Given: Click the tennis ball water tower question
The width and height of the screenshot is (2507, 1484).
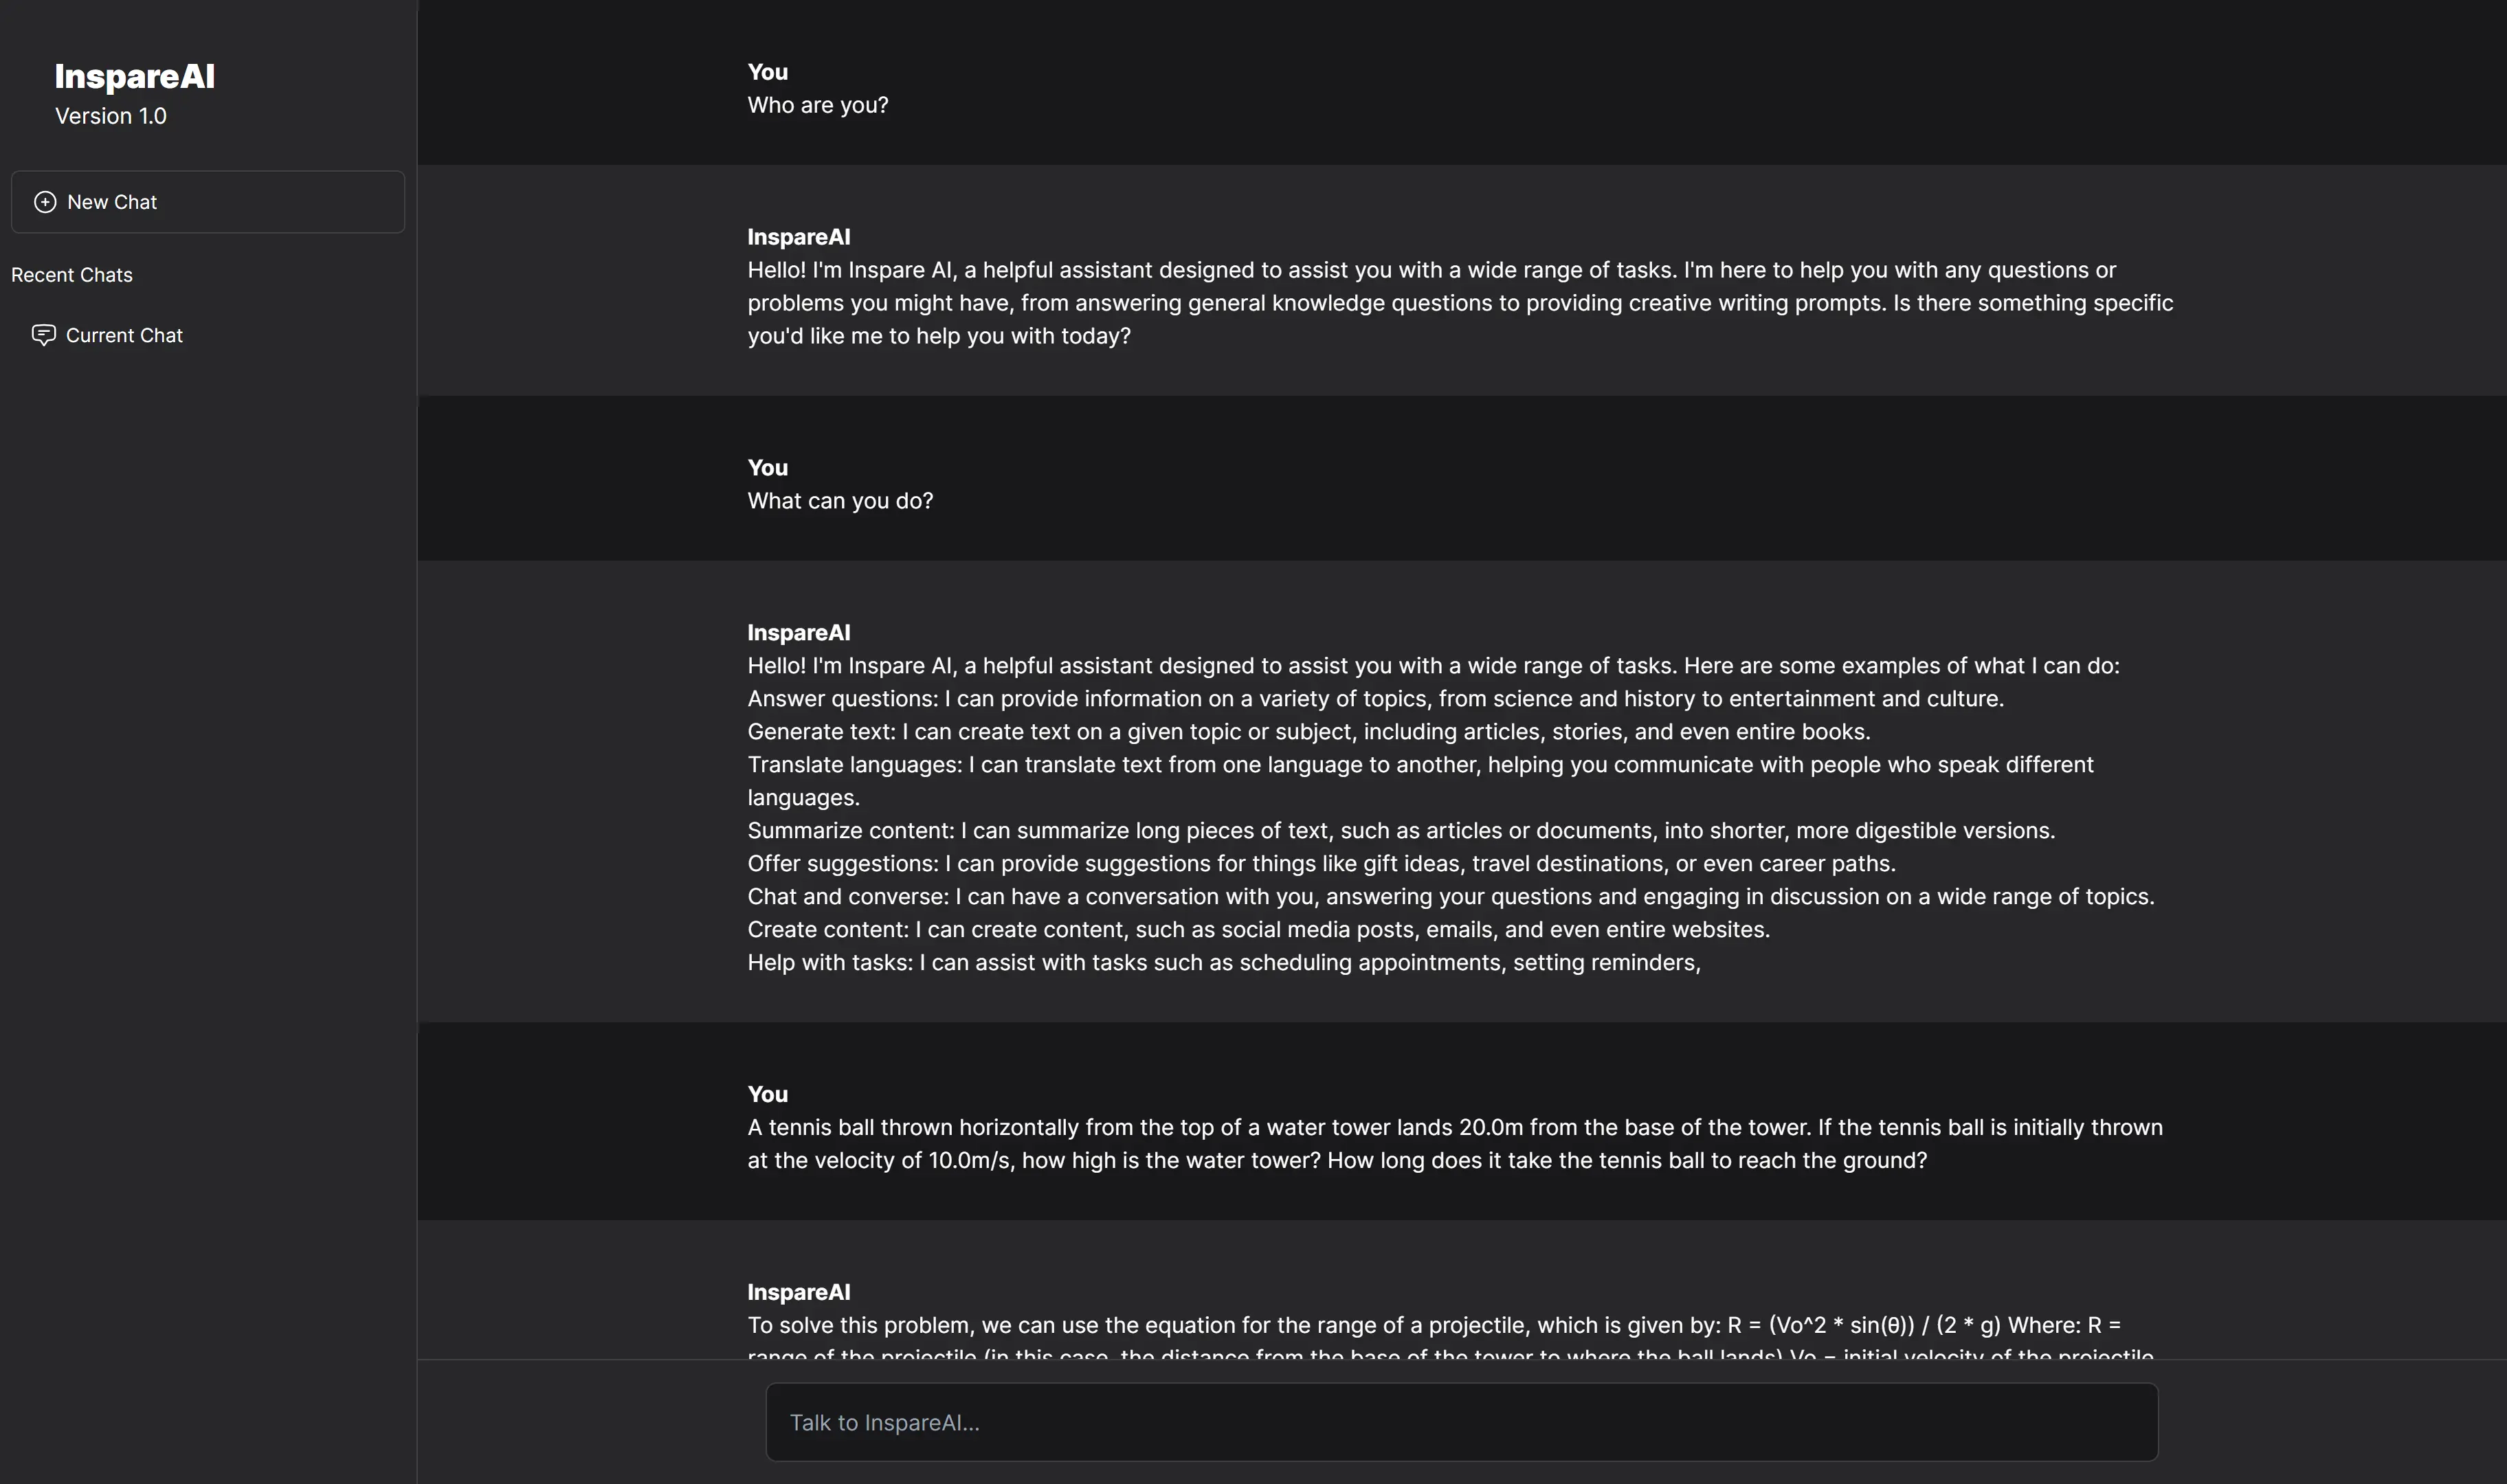Looking at the screenshot, I should point(1454,1143).
